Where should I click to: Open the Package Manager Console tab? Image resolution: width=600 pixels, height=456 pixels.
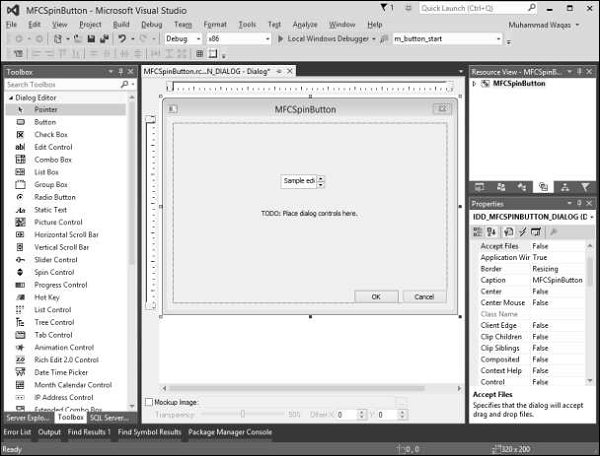pyautogui.click(x=230, y=432)
